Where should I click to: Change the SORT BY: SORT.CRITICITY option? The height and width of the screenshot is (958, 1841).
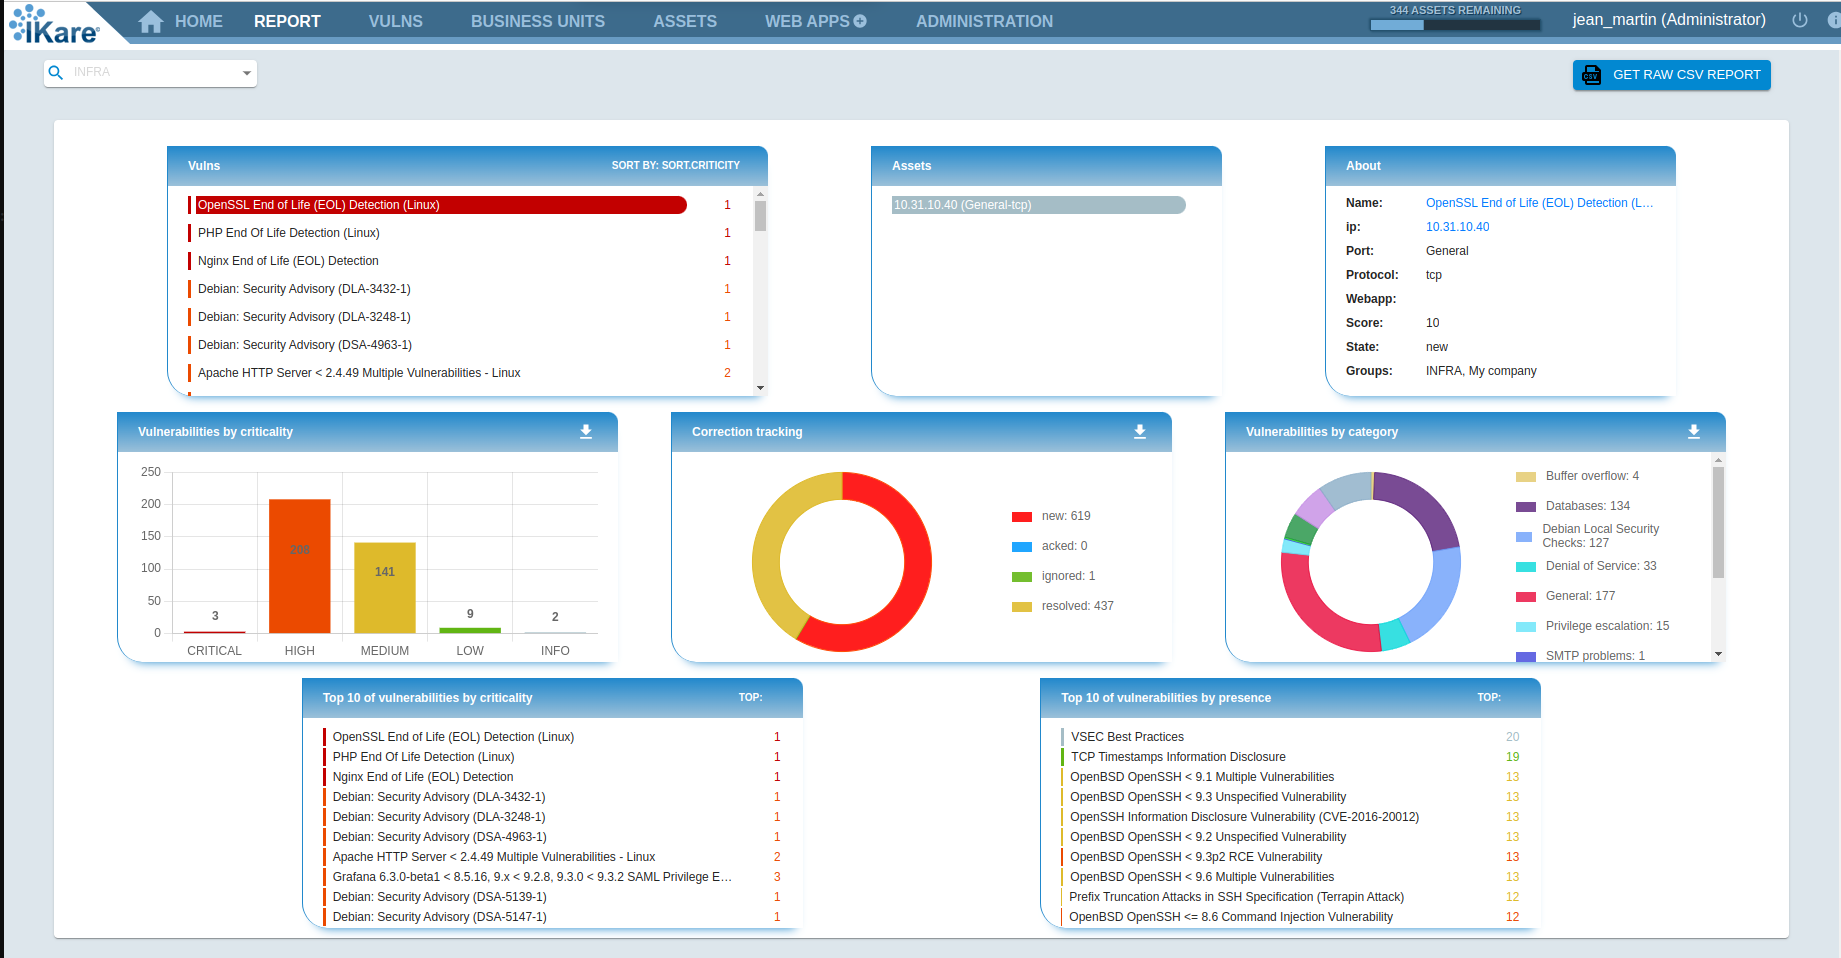[676, 166]
